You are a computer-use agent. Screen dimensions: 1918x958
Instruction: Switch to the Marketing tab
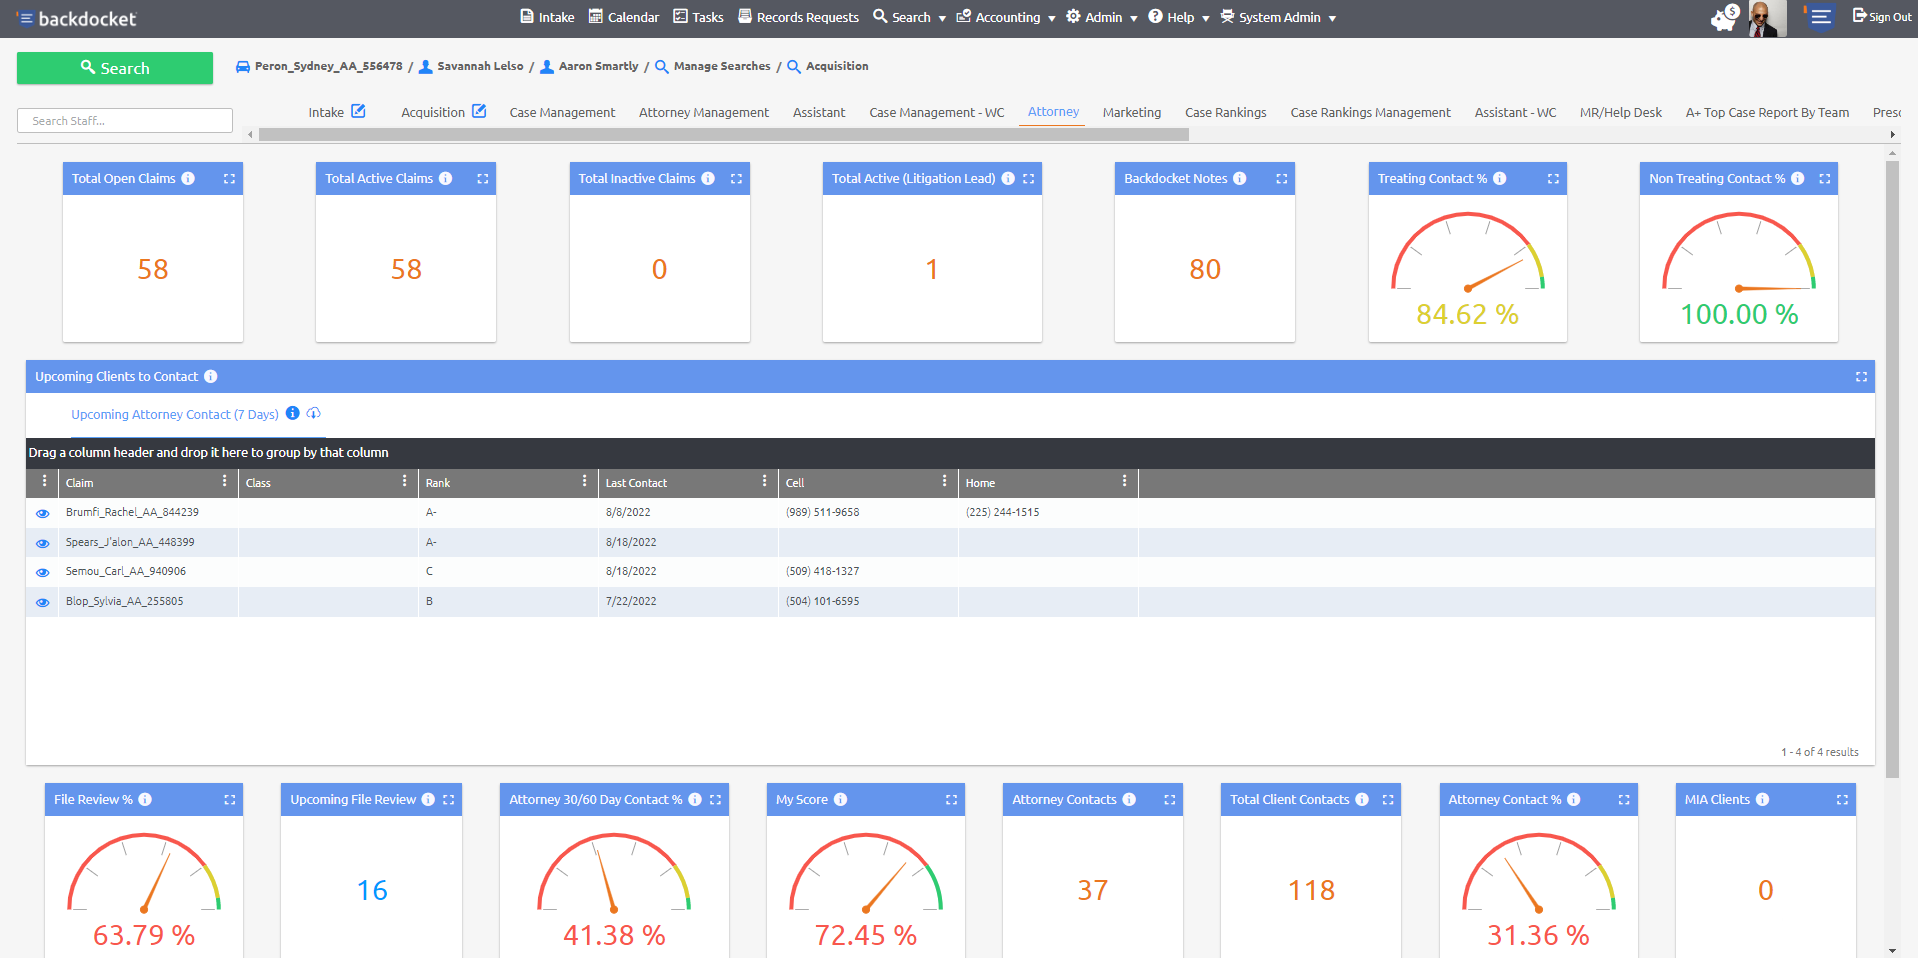click(1131, 112)
